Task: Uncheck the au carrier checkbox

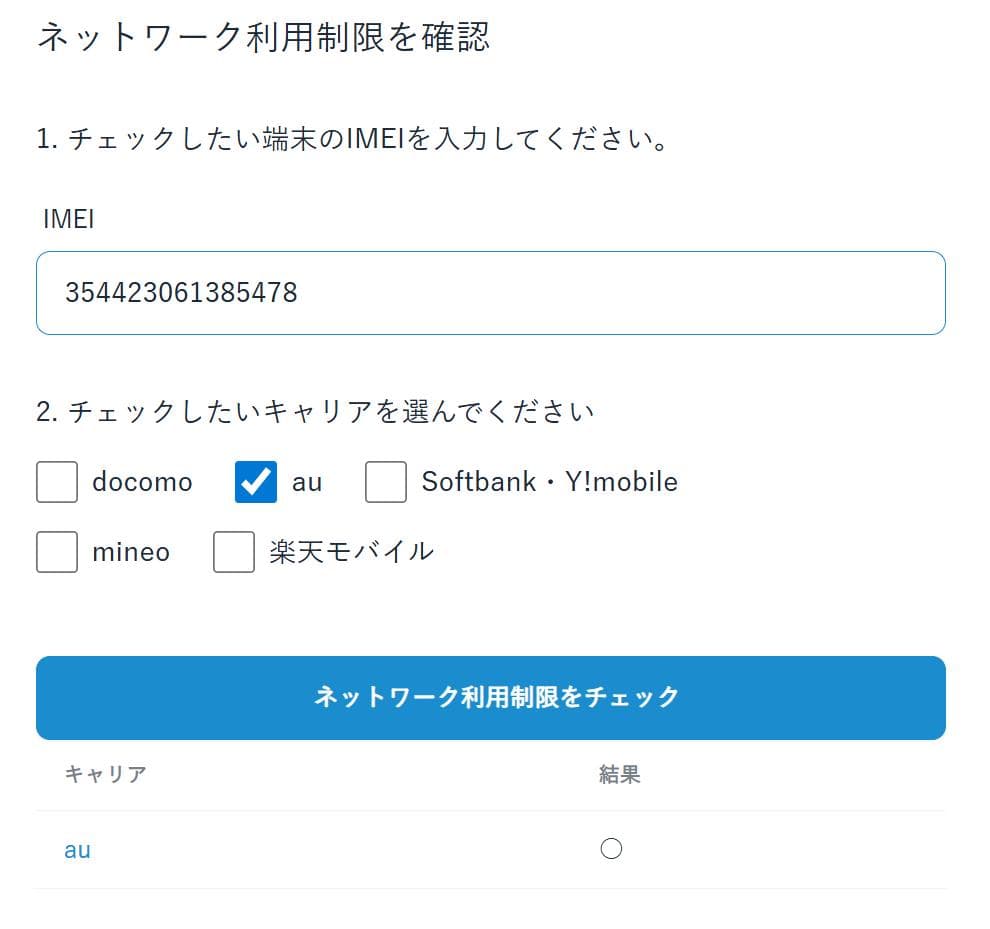Action: (255, 481)
